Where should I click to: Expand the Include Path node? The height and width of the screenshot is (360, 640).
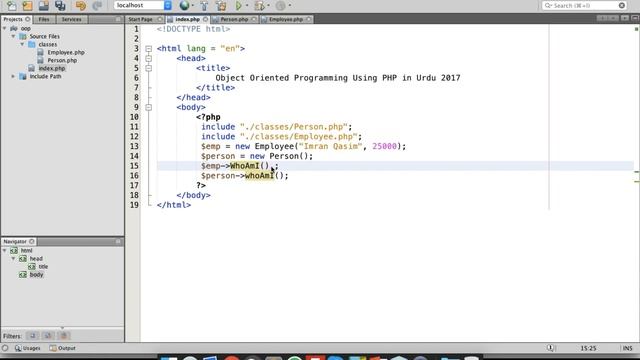13,76
